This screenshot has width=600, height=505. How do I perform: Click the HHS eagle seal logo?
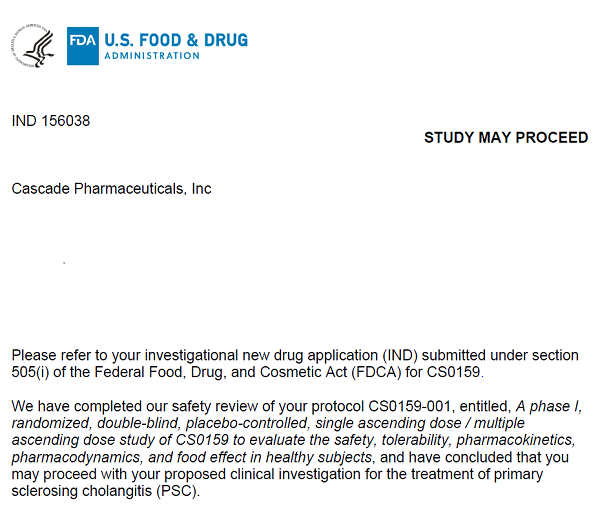37,46
